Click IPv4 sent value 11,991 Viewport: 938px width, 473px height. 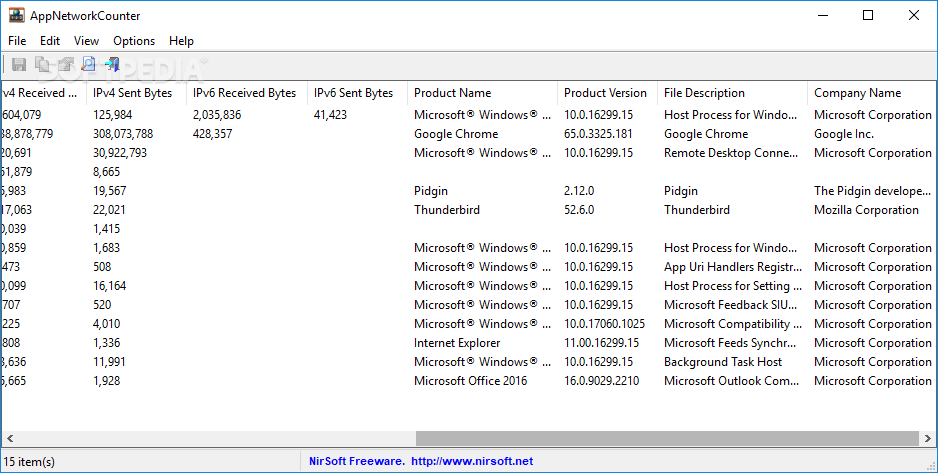coord(109,362)
